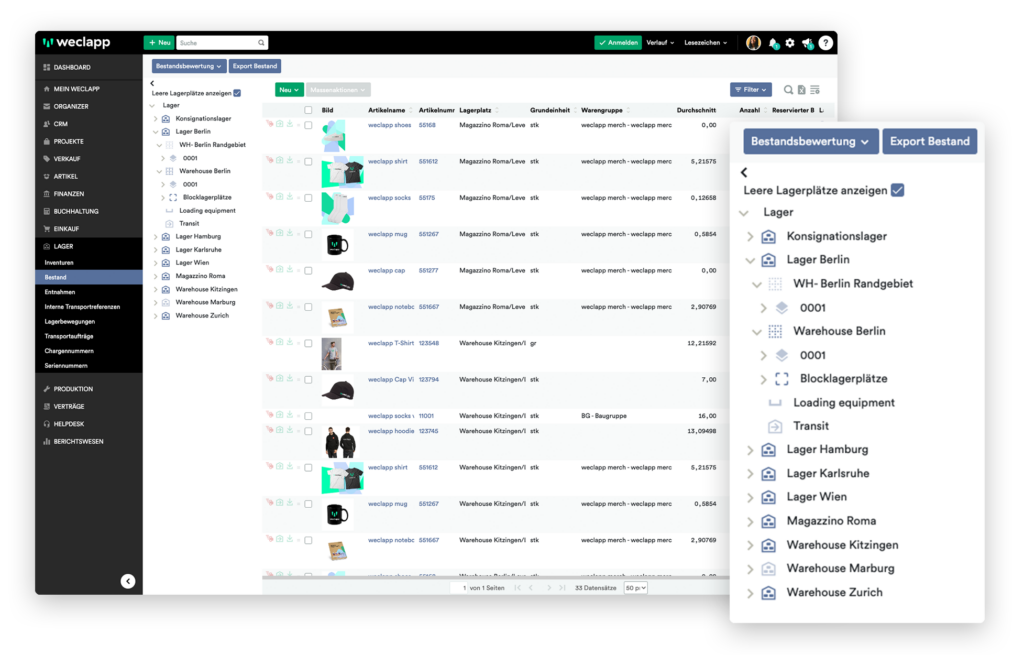Open announcements megaphone icon
1024x655 pixels.
[808, 43]
